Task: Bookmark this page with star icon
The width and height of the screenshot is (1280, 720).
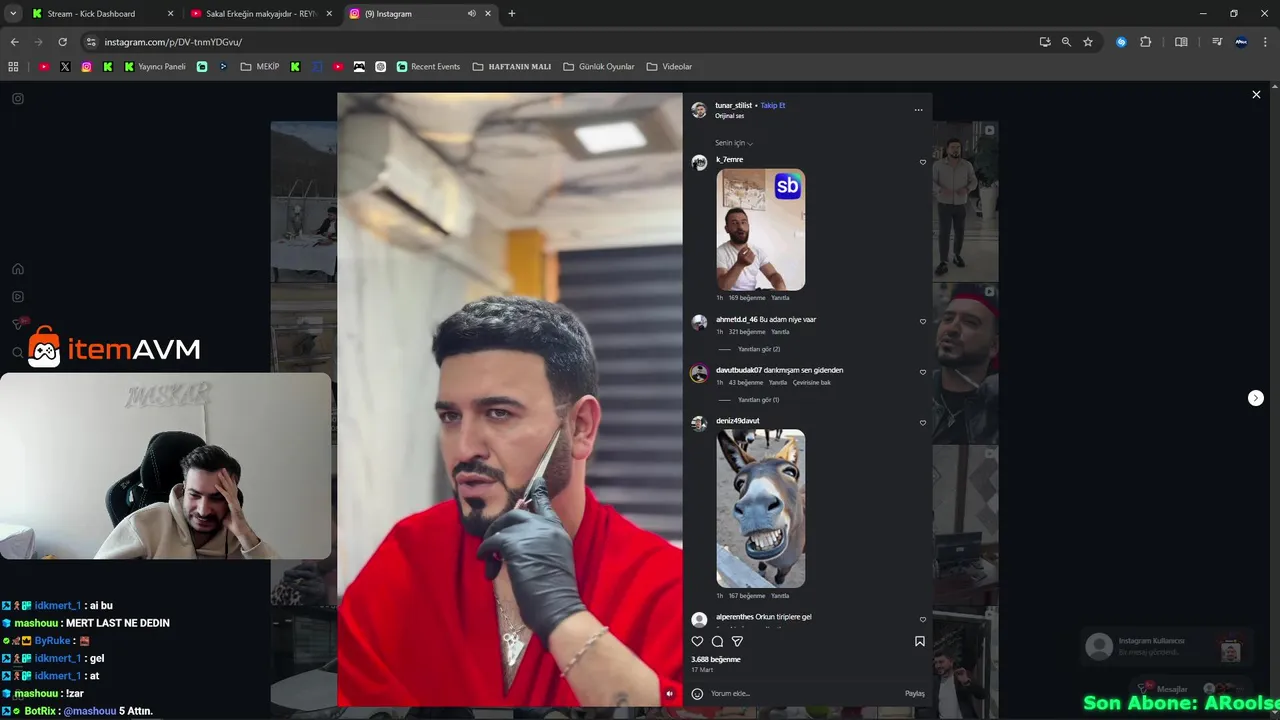Action: tap(1088, 42)
